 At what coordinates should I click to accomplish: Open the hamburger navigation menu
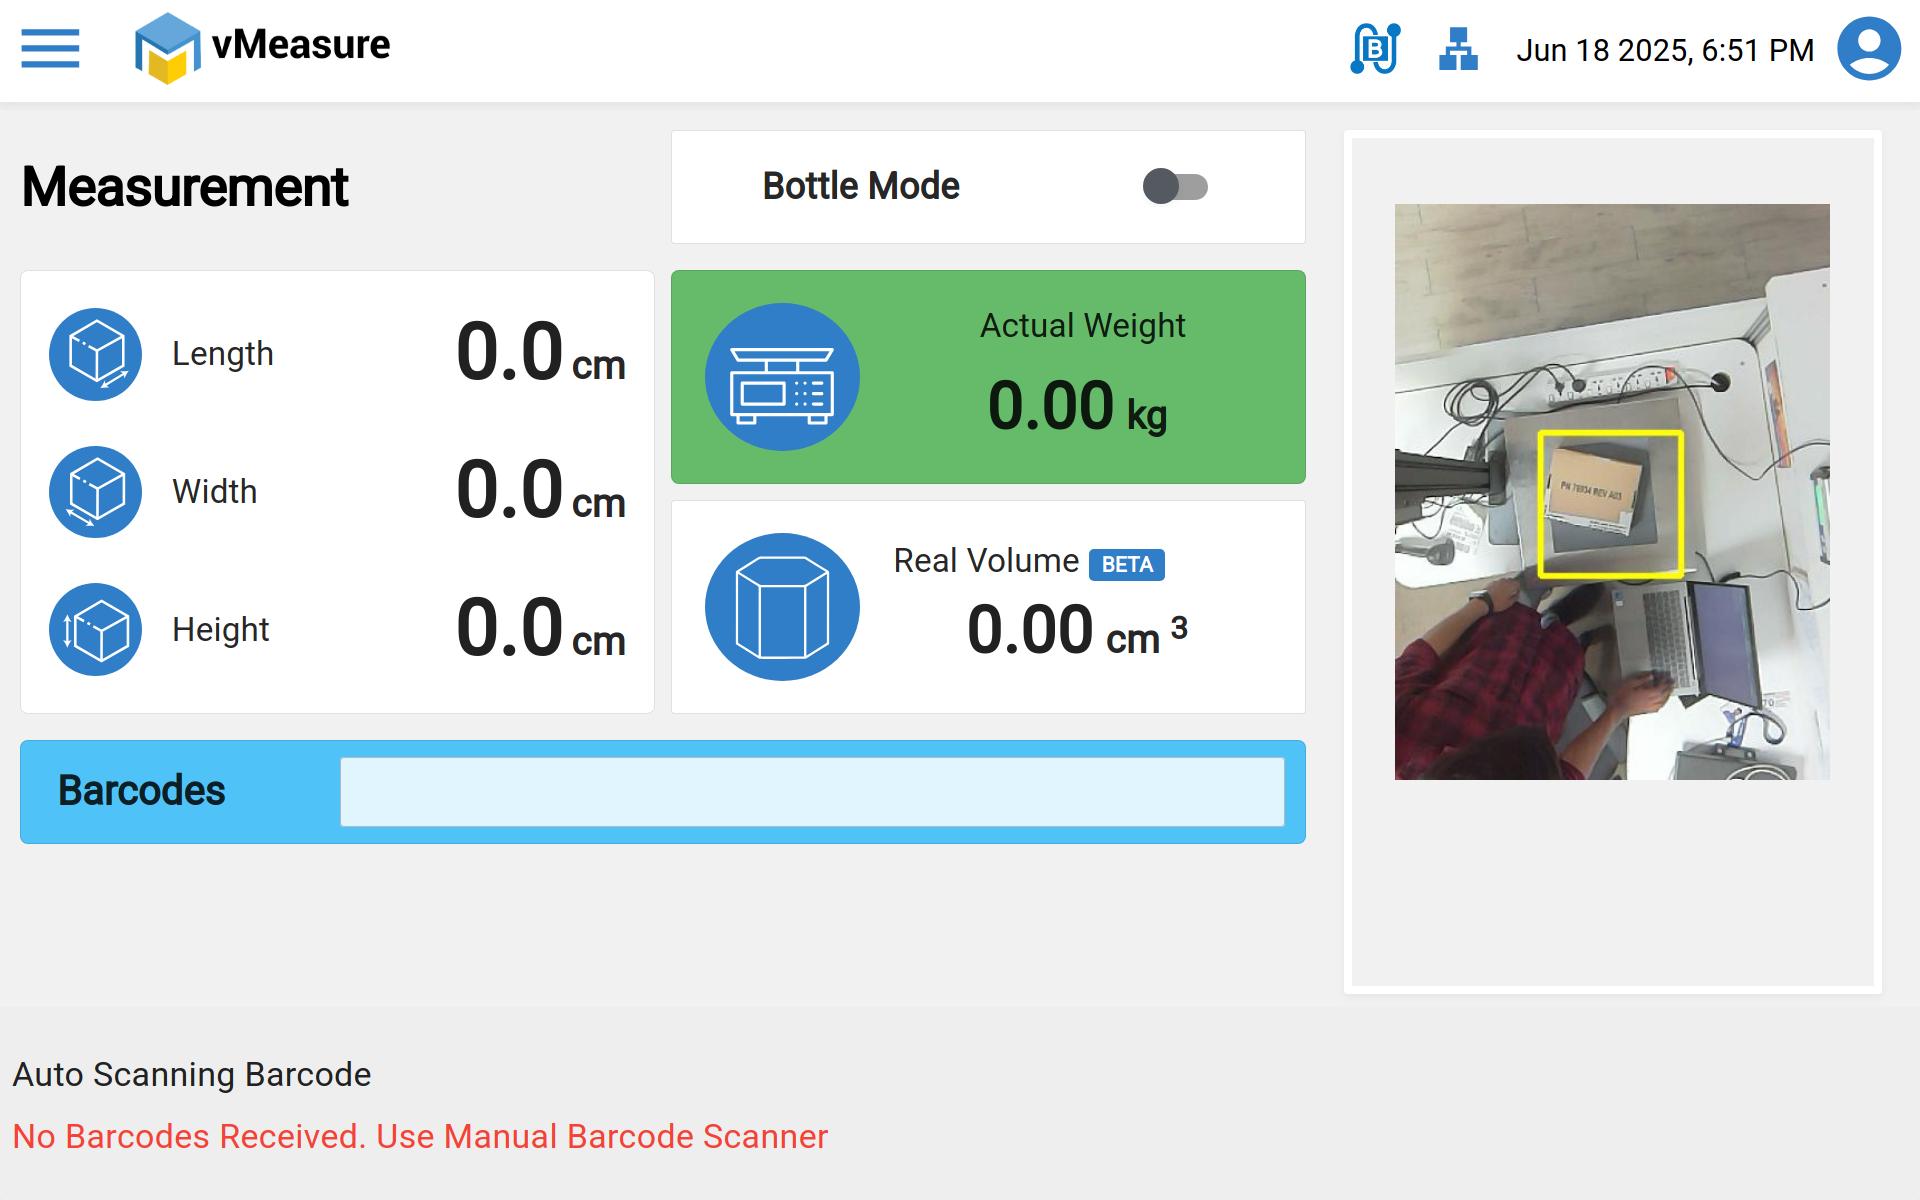(50, 48)
